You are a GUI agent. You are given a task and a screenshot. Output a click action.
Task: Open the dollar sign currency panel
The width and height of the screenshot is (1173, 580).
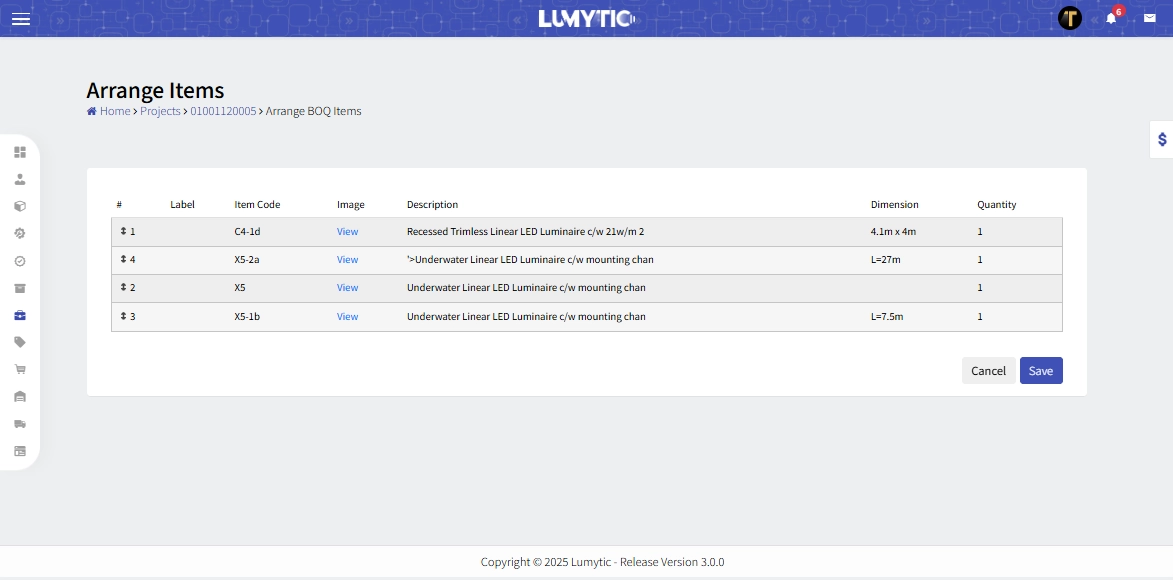pos(1162,139)
